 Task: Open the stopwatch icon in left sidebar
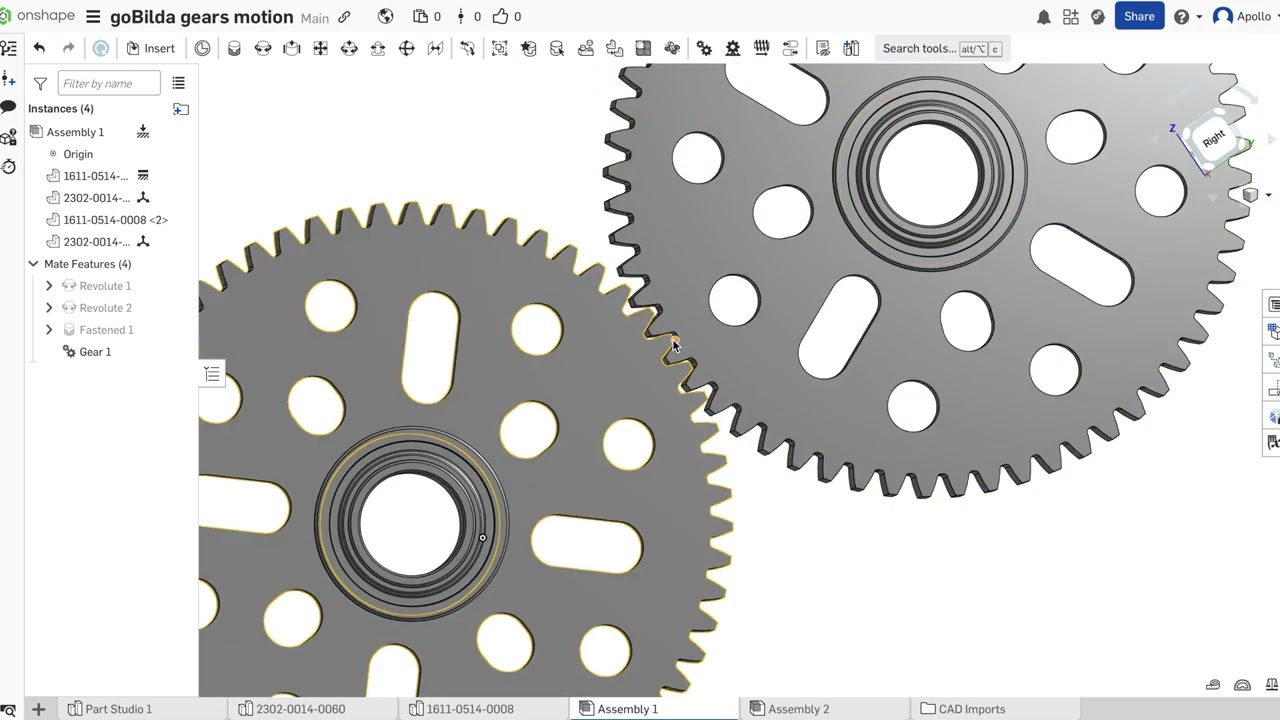pyautogui.click(x=9, y=166)
